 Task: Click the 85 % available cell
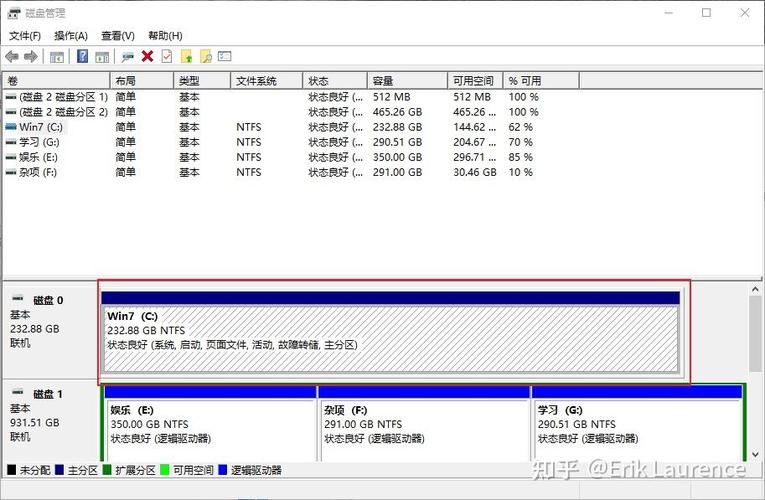[x=521, y=157]
